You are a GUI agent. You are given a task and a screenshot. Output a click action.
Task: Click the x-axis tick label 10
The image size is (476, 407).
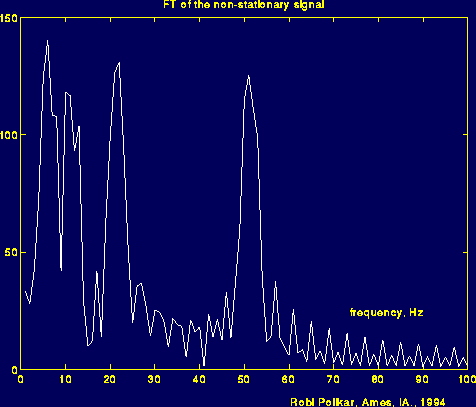click(66, 379)
